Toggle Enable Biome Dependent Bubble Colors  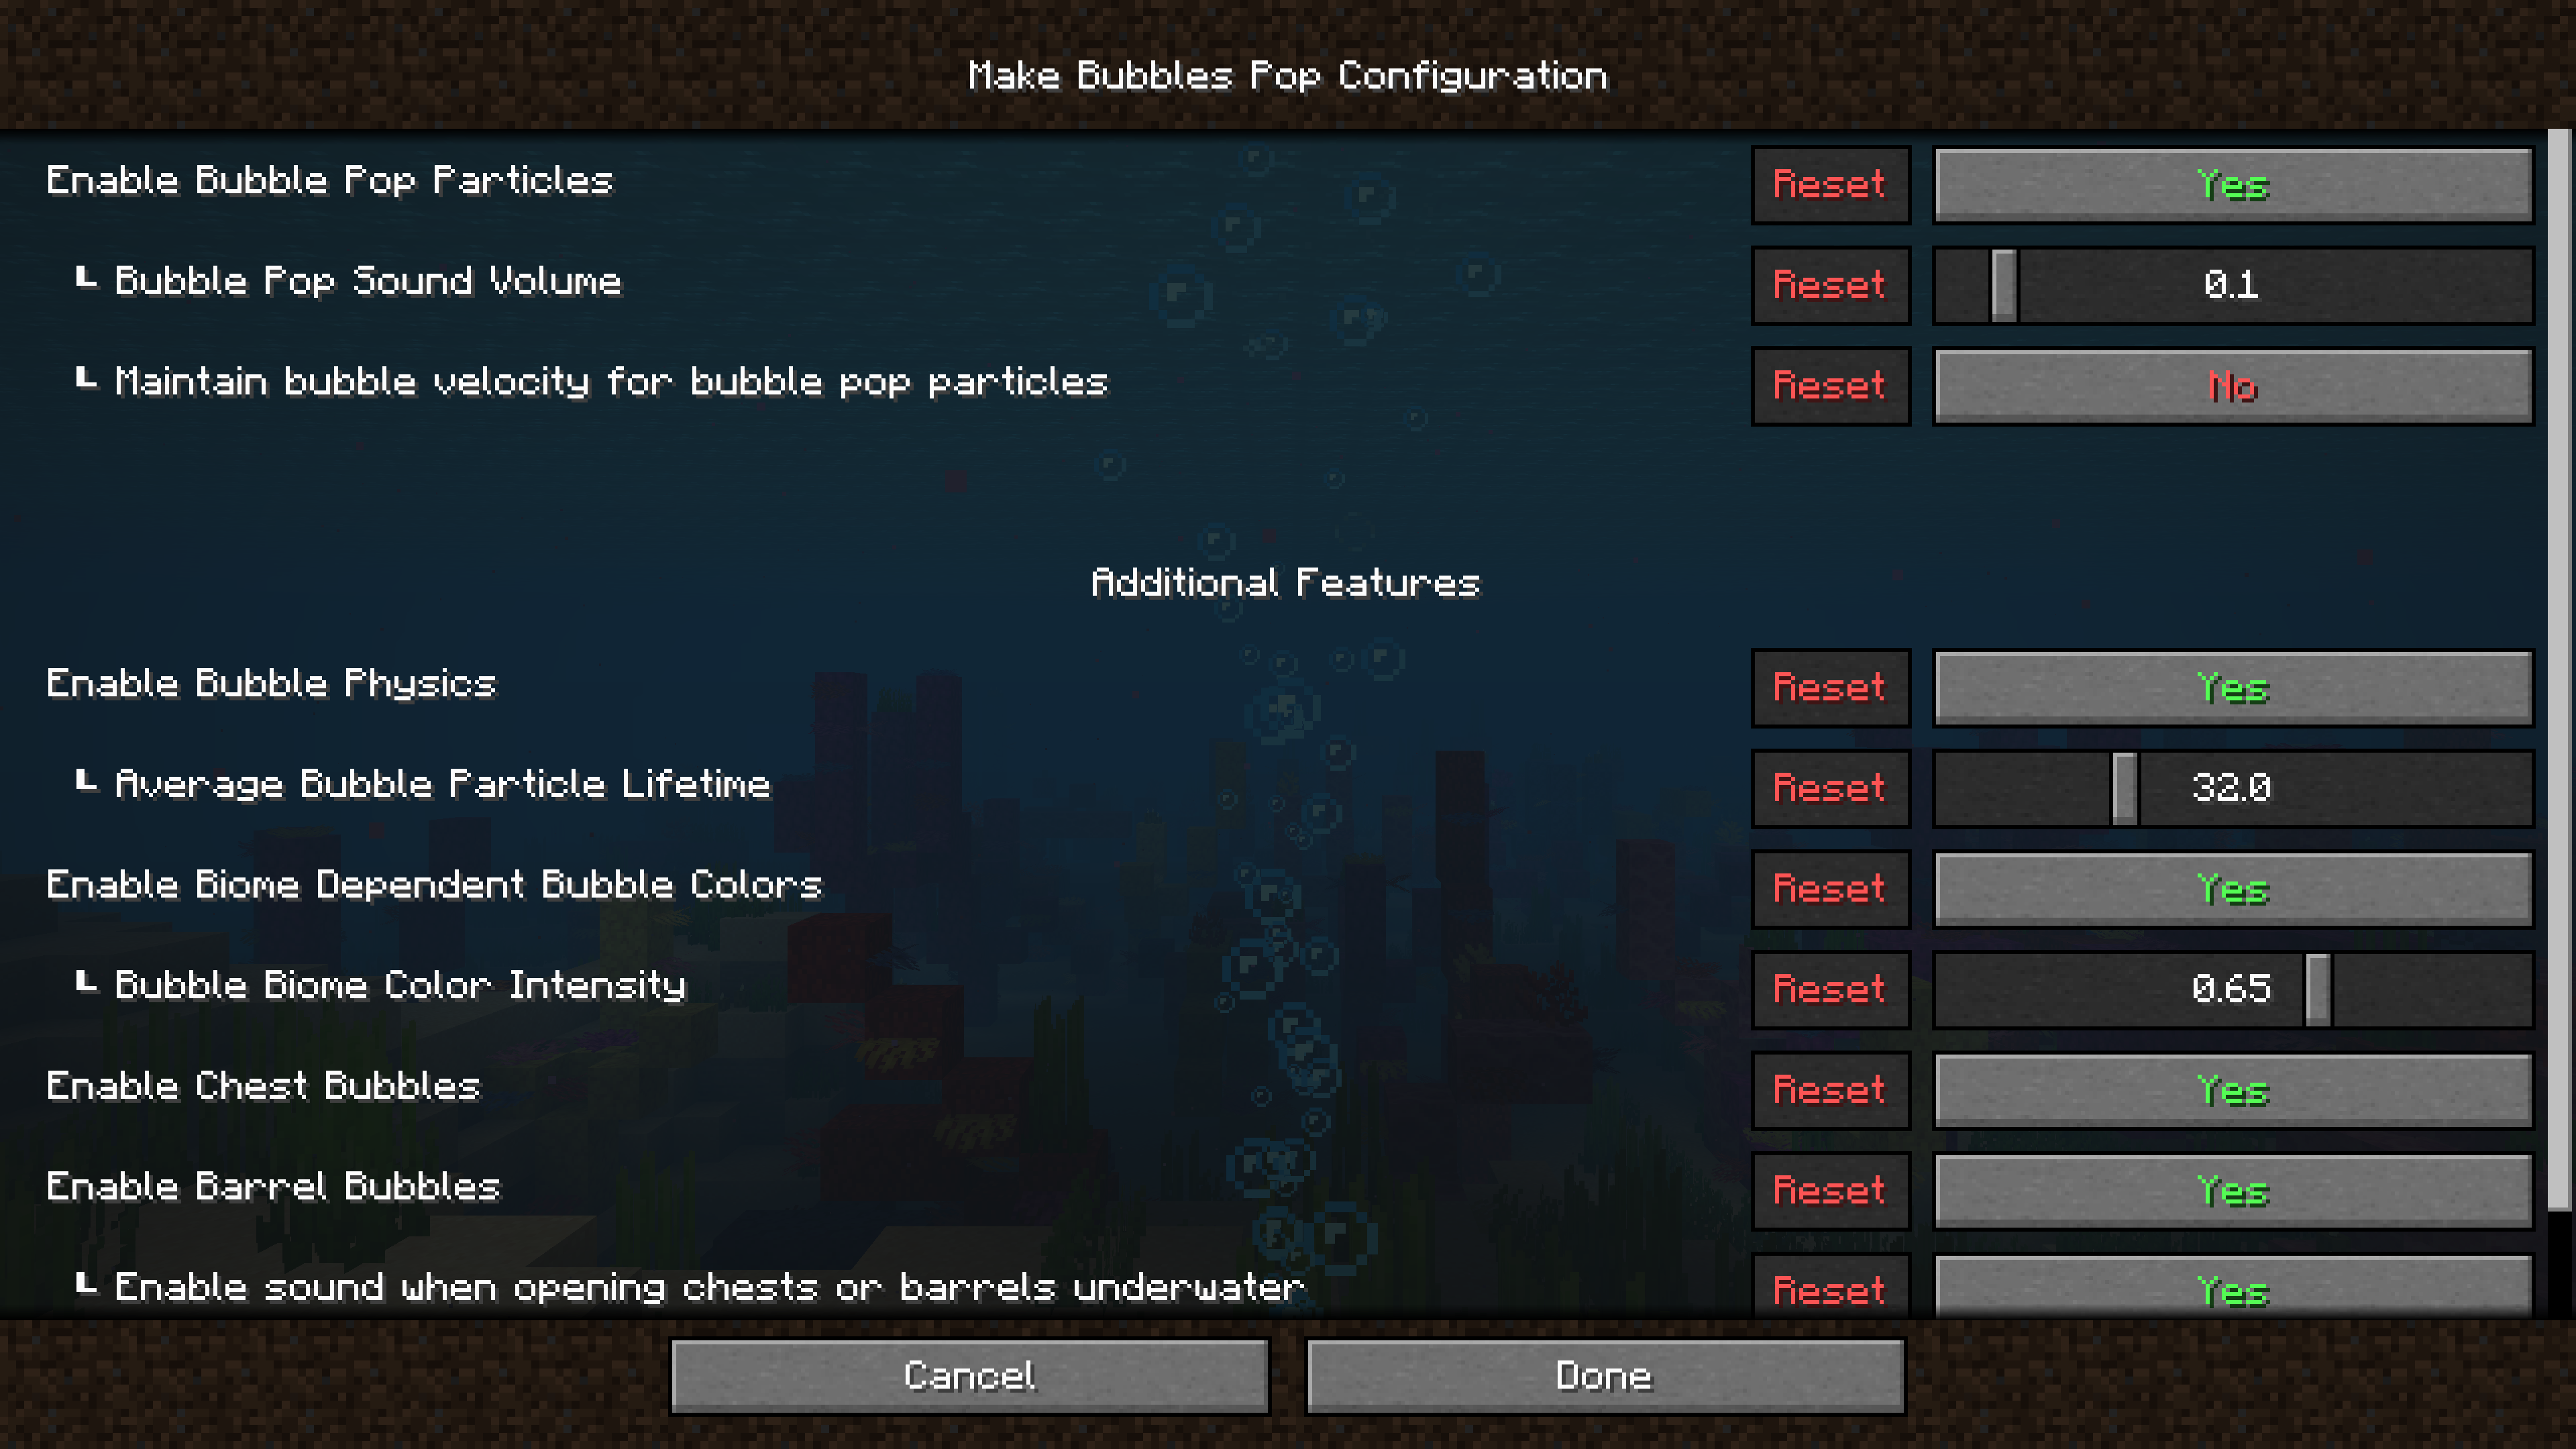click(x=2231, y=888)
